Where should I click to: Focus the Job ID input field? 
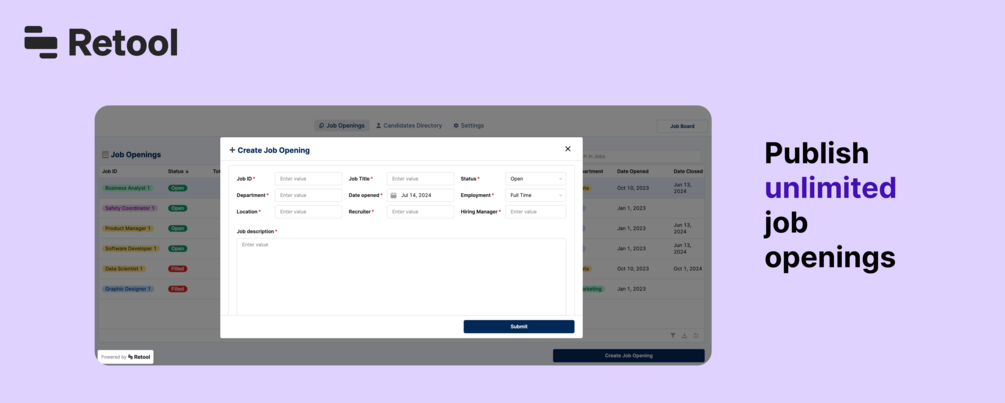coord(308,179)
